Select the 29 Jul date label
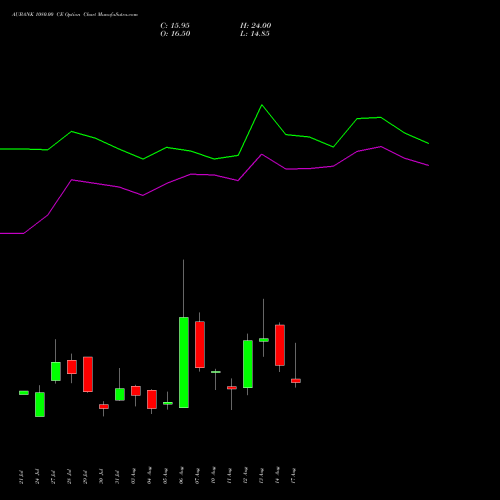500x500 pixels. click(85, 476)
